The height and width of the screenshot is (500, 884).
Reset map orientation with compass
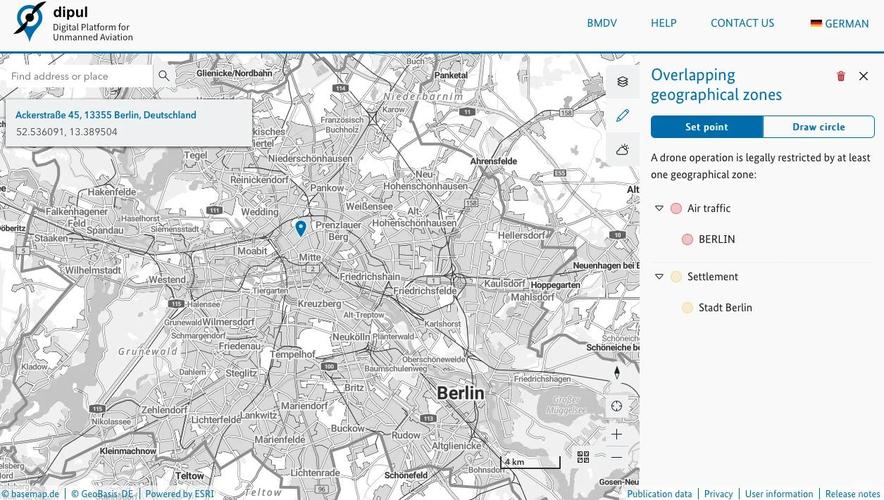point(617,372)
